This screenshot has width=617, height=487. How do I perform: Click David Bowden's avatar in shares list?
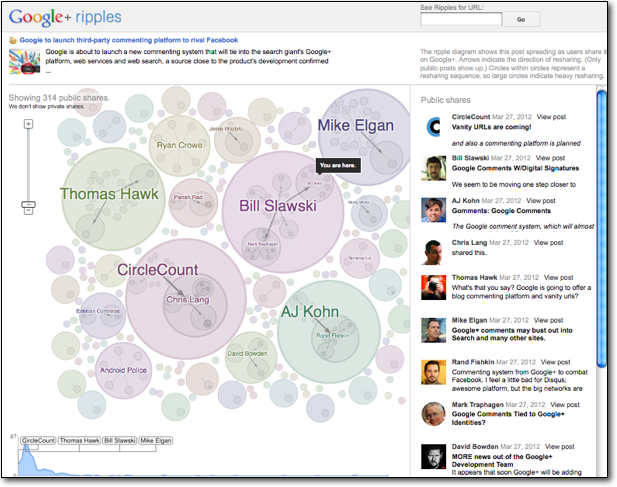pos(433,455)
